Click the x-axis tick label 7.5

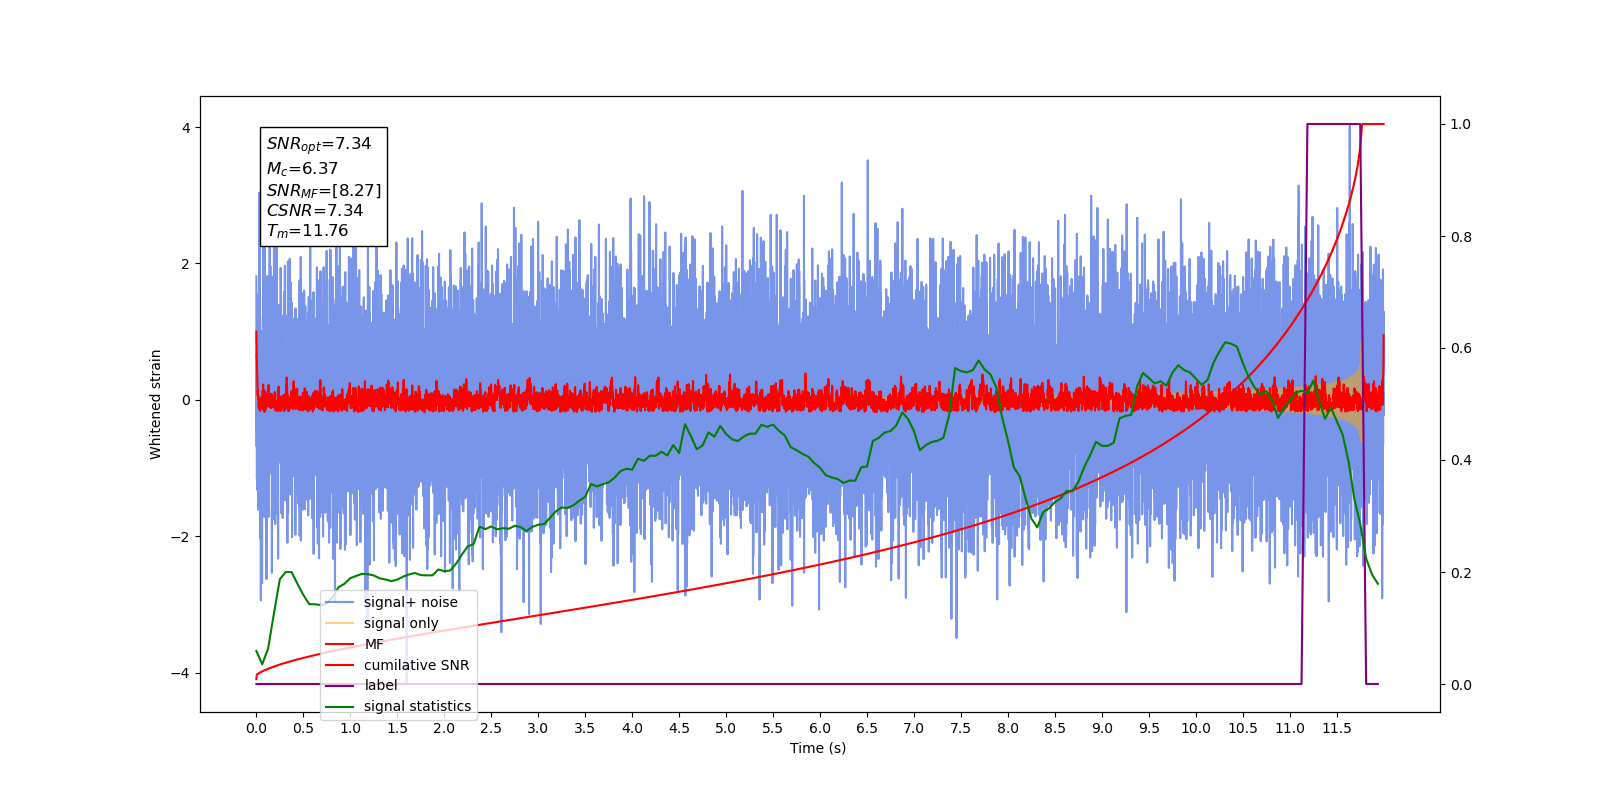tap(961, 728)
